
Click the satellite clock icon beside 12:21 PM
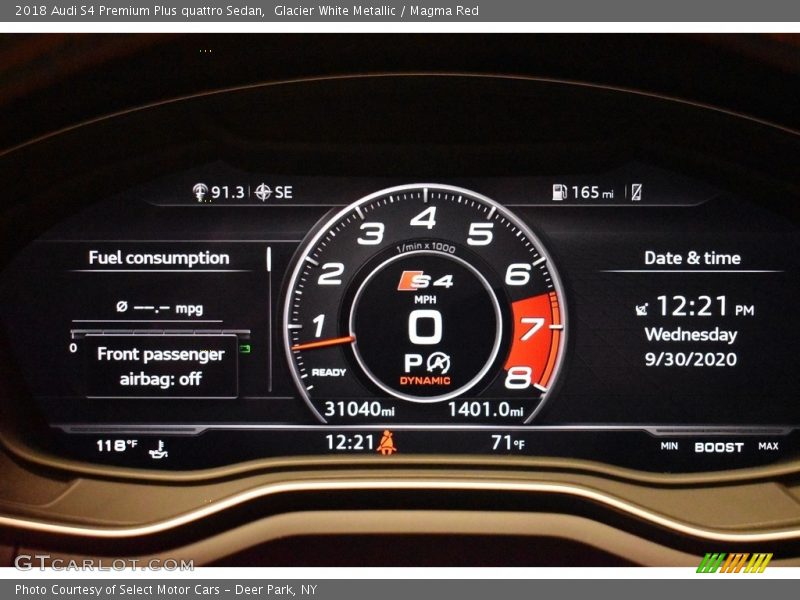click(642, 309)
